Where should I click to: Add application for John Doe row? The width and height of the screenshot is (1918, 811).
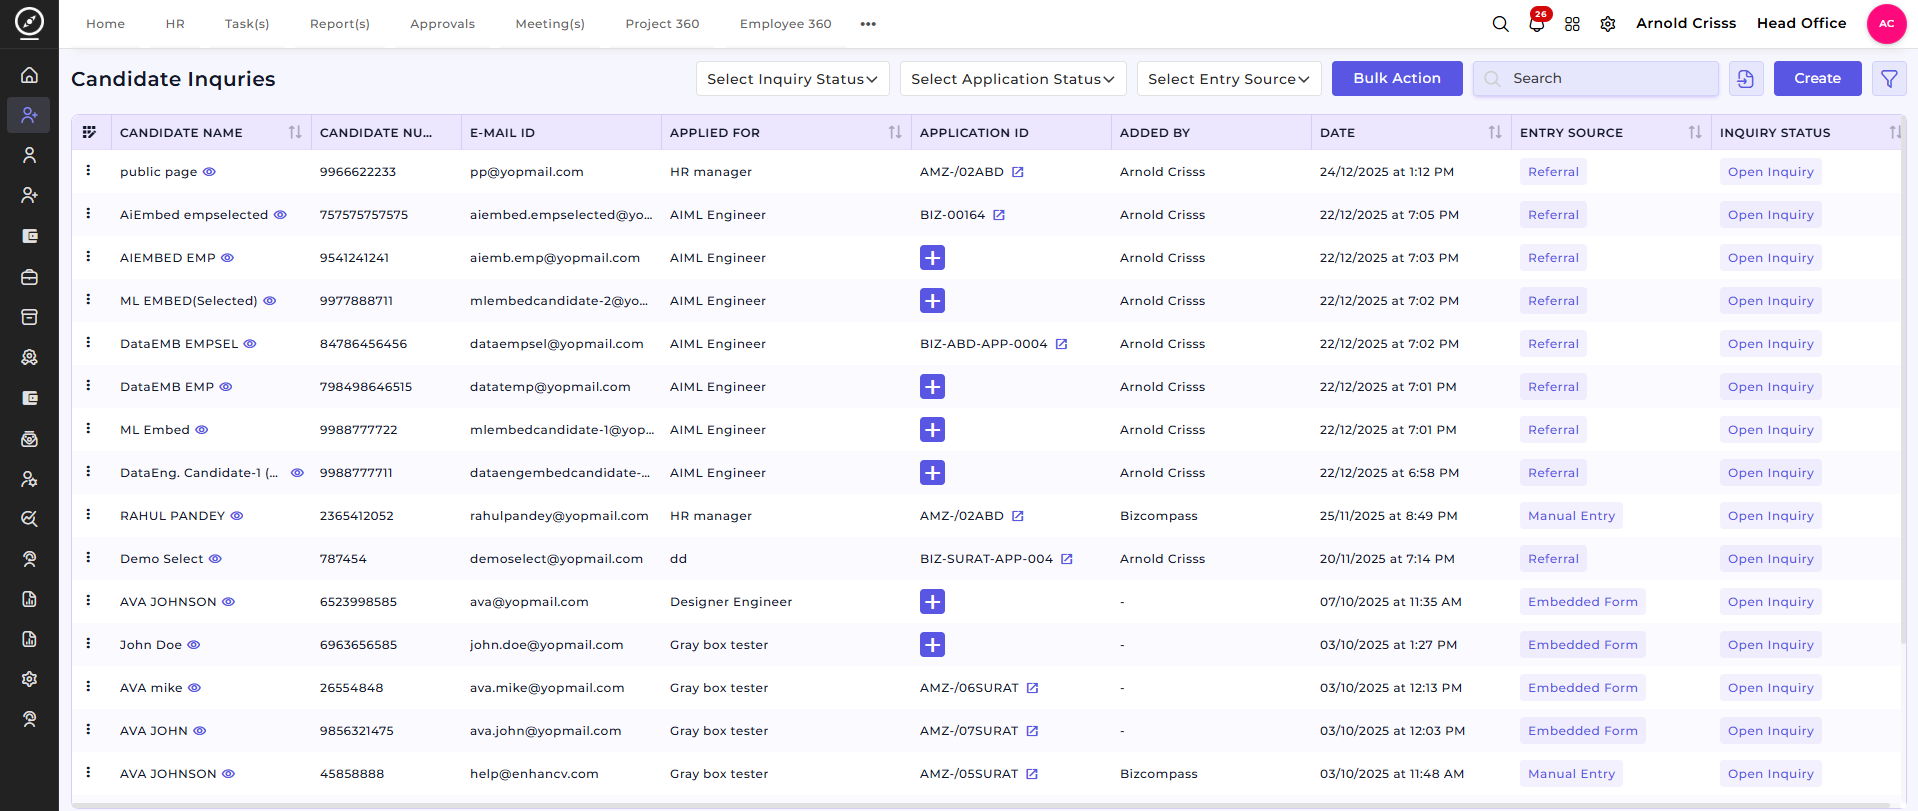tap(932, 645)
